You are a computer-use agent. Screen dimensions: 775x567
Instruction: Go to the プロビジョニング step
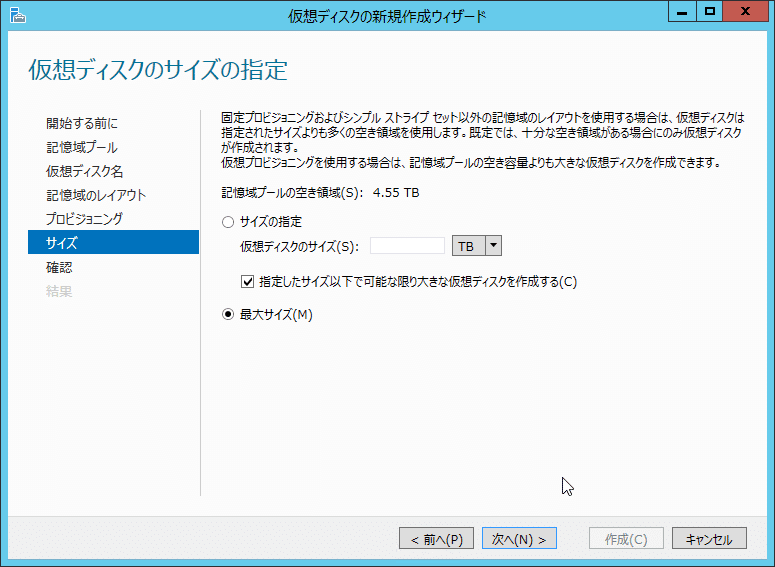pos(84,218)
